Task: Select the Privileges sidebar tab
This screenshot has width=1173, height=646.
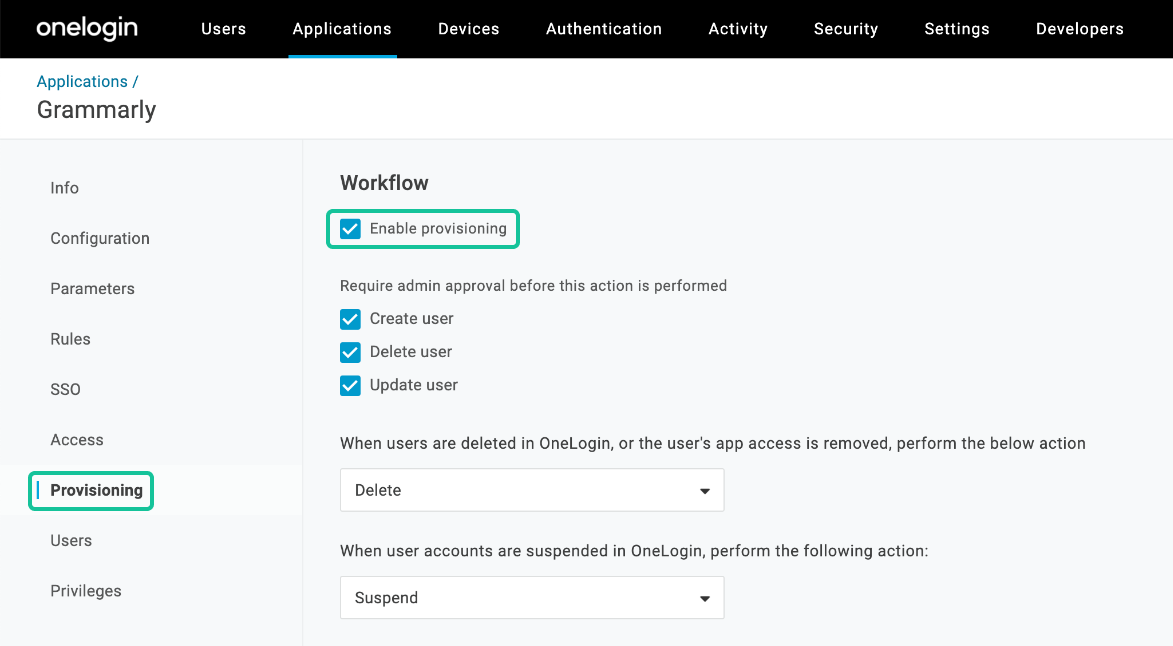Action: click(x=86, y=591)
